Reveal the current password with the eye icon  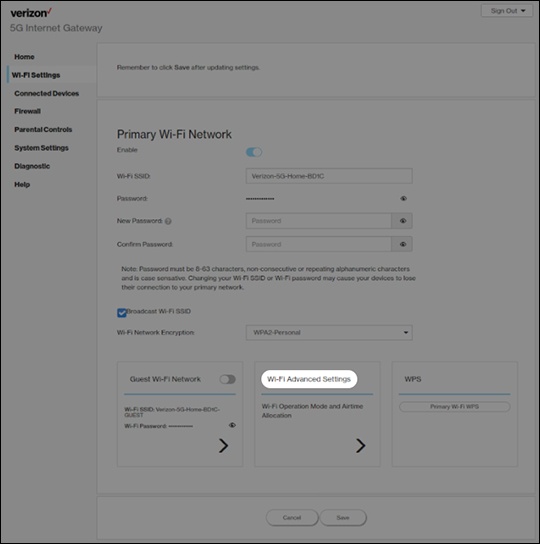(x=403, y=198)
